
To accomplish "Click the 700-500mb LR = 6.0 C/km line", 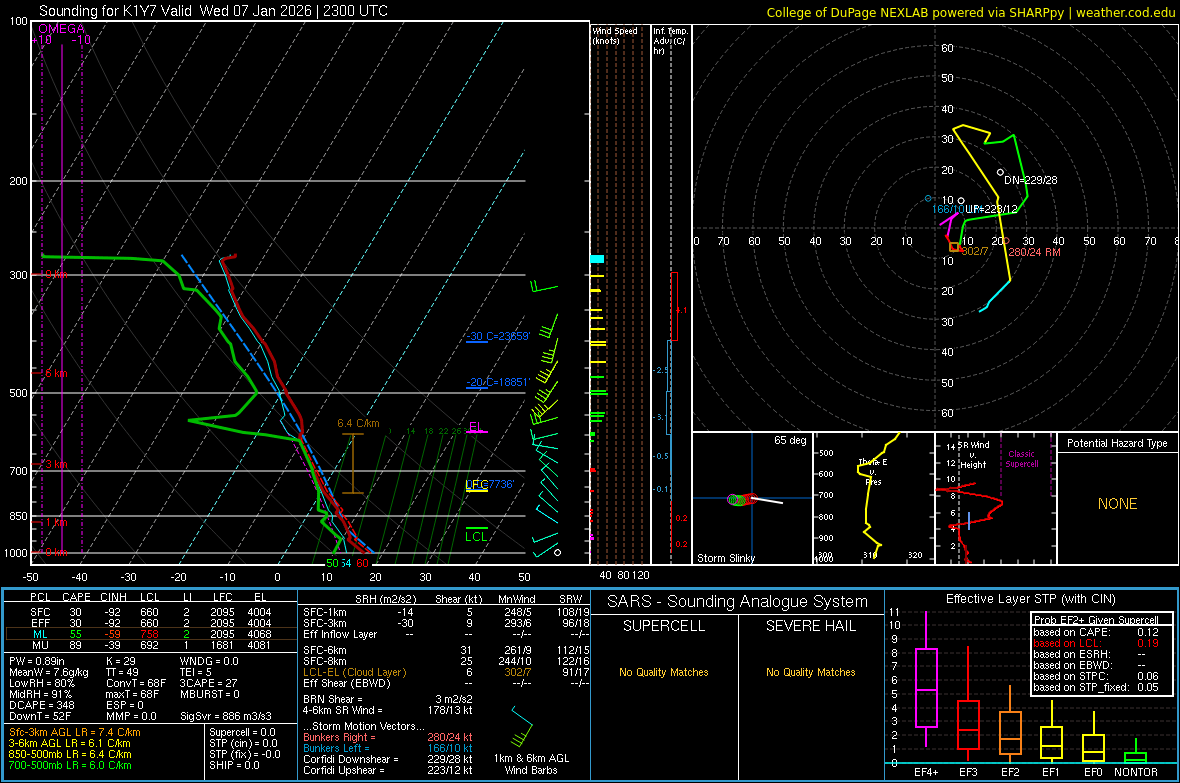I will [70, 765].
